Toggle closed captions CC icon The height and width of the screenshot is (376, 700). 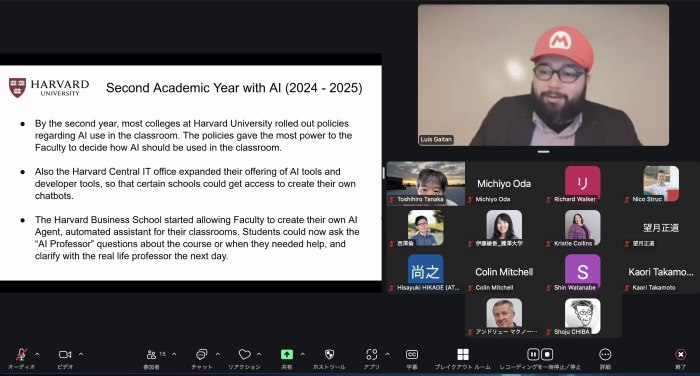point(412,355)
